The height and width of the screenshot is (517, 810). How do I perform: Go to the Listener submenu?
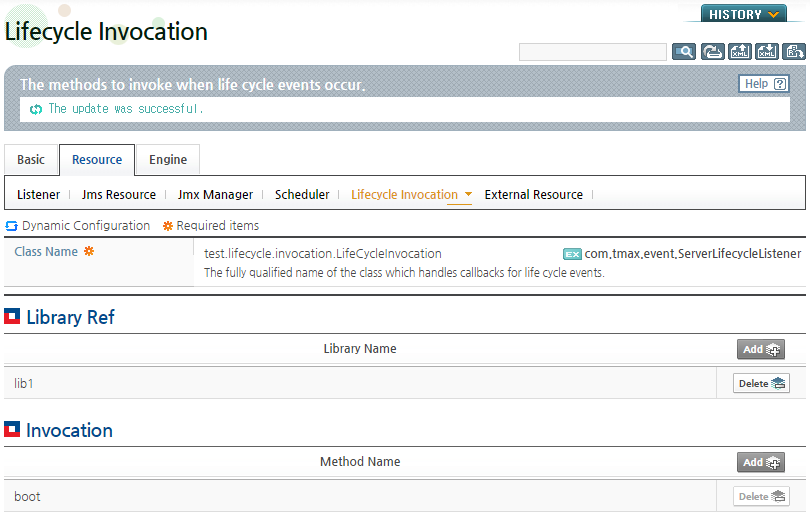click(38, 195)
